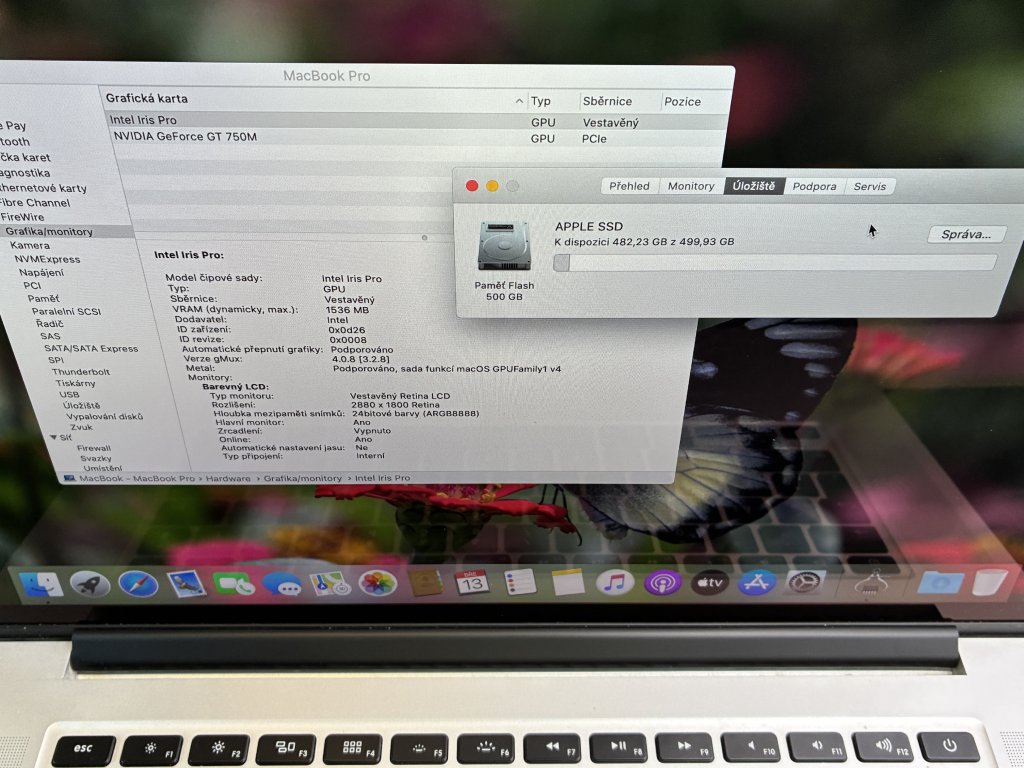Open Calendar icon showing 13
This screenshot has width=1024, height=768.
[x=472, y=582]
